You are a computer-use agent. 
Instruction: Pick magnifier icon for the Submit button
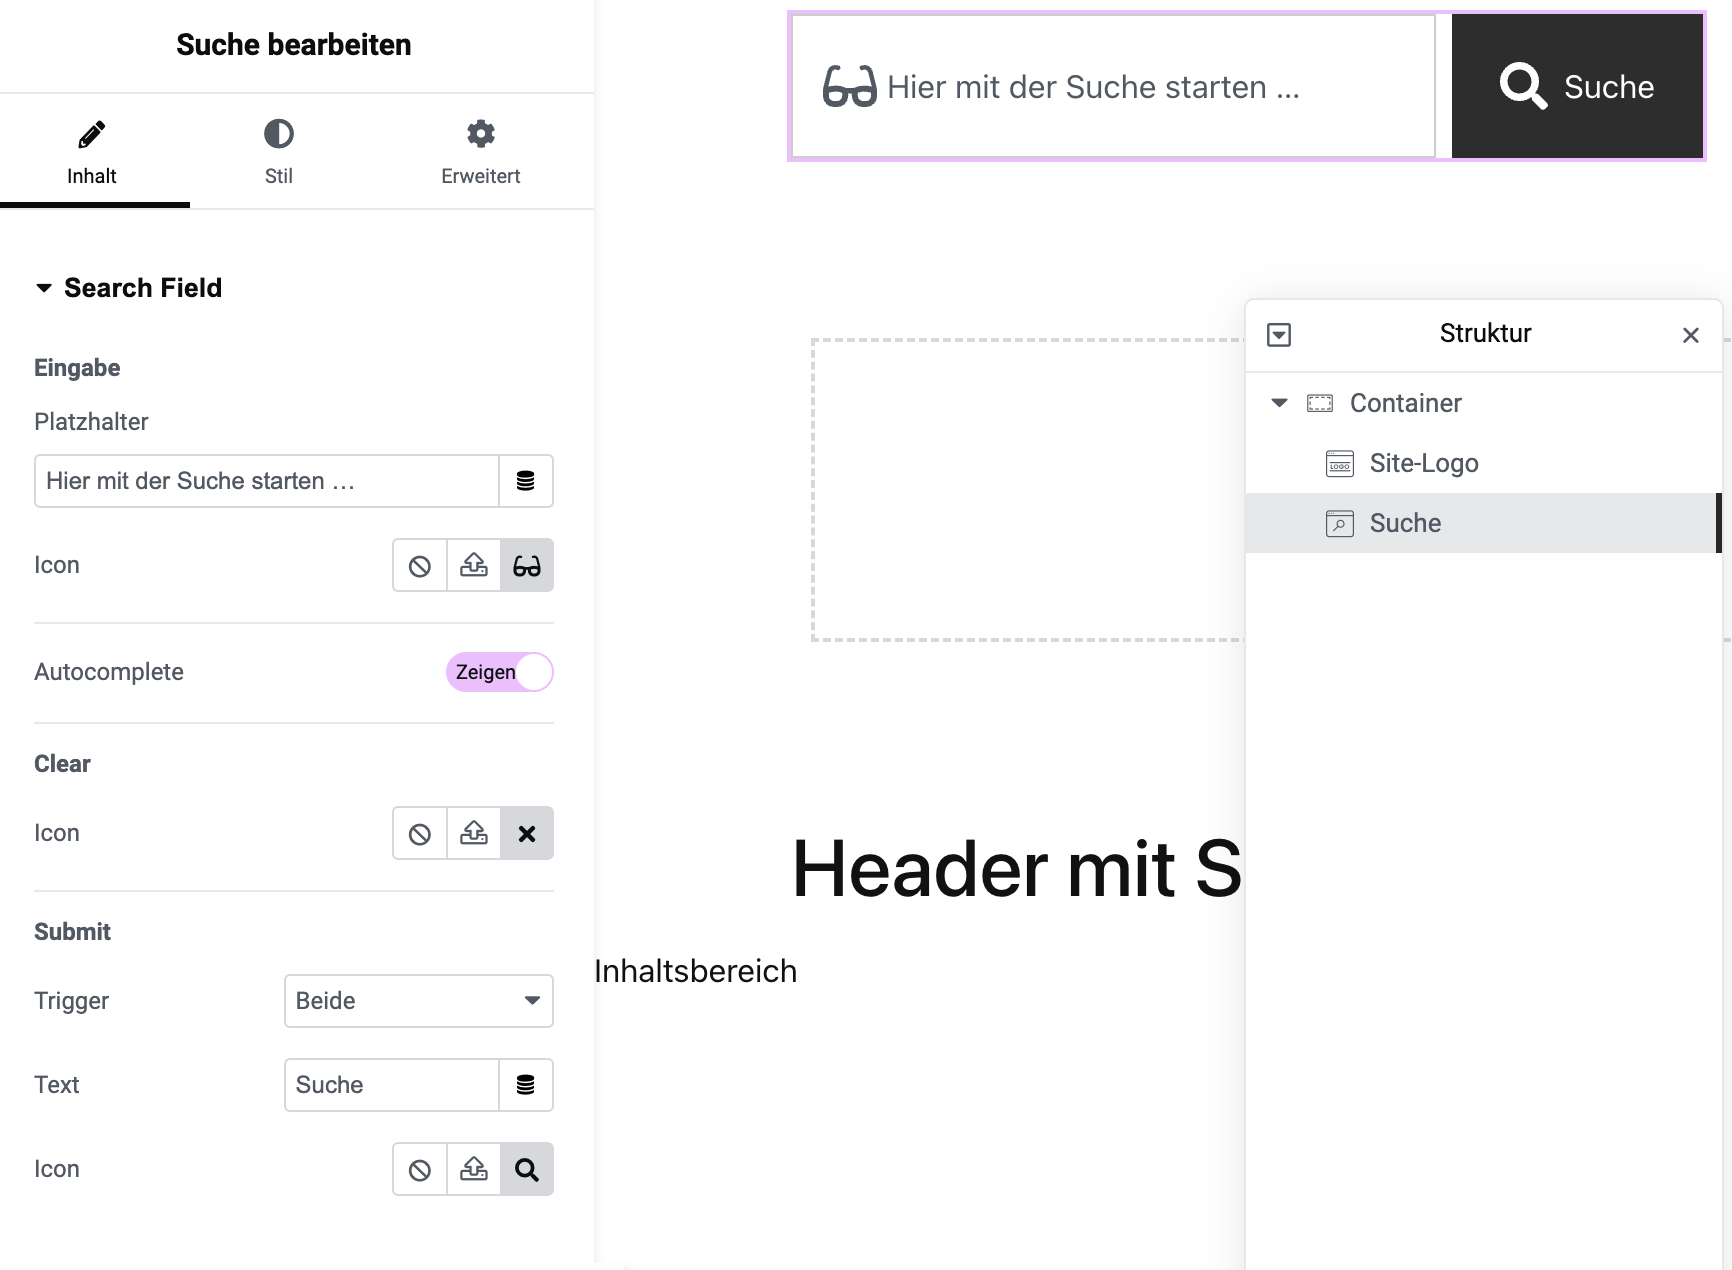click(527, 1170)
